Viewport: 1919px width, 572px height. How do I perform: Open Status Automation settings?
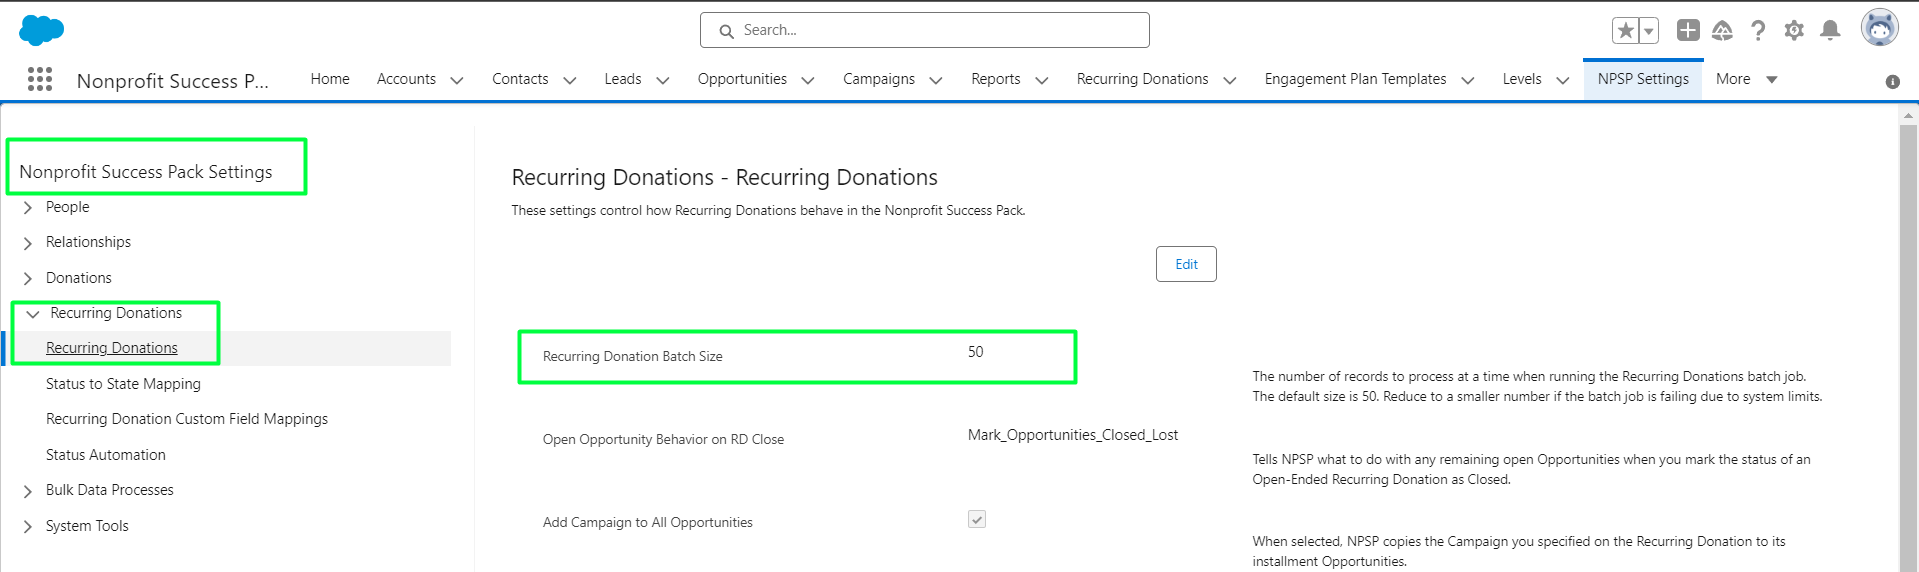106,455
